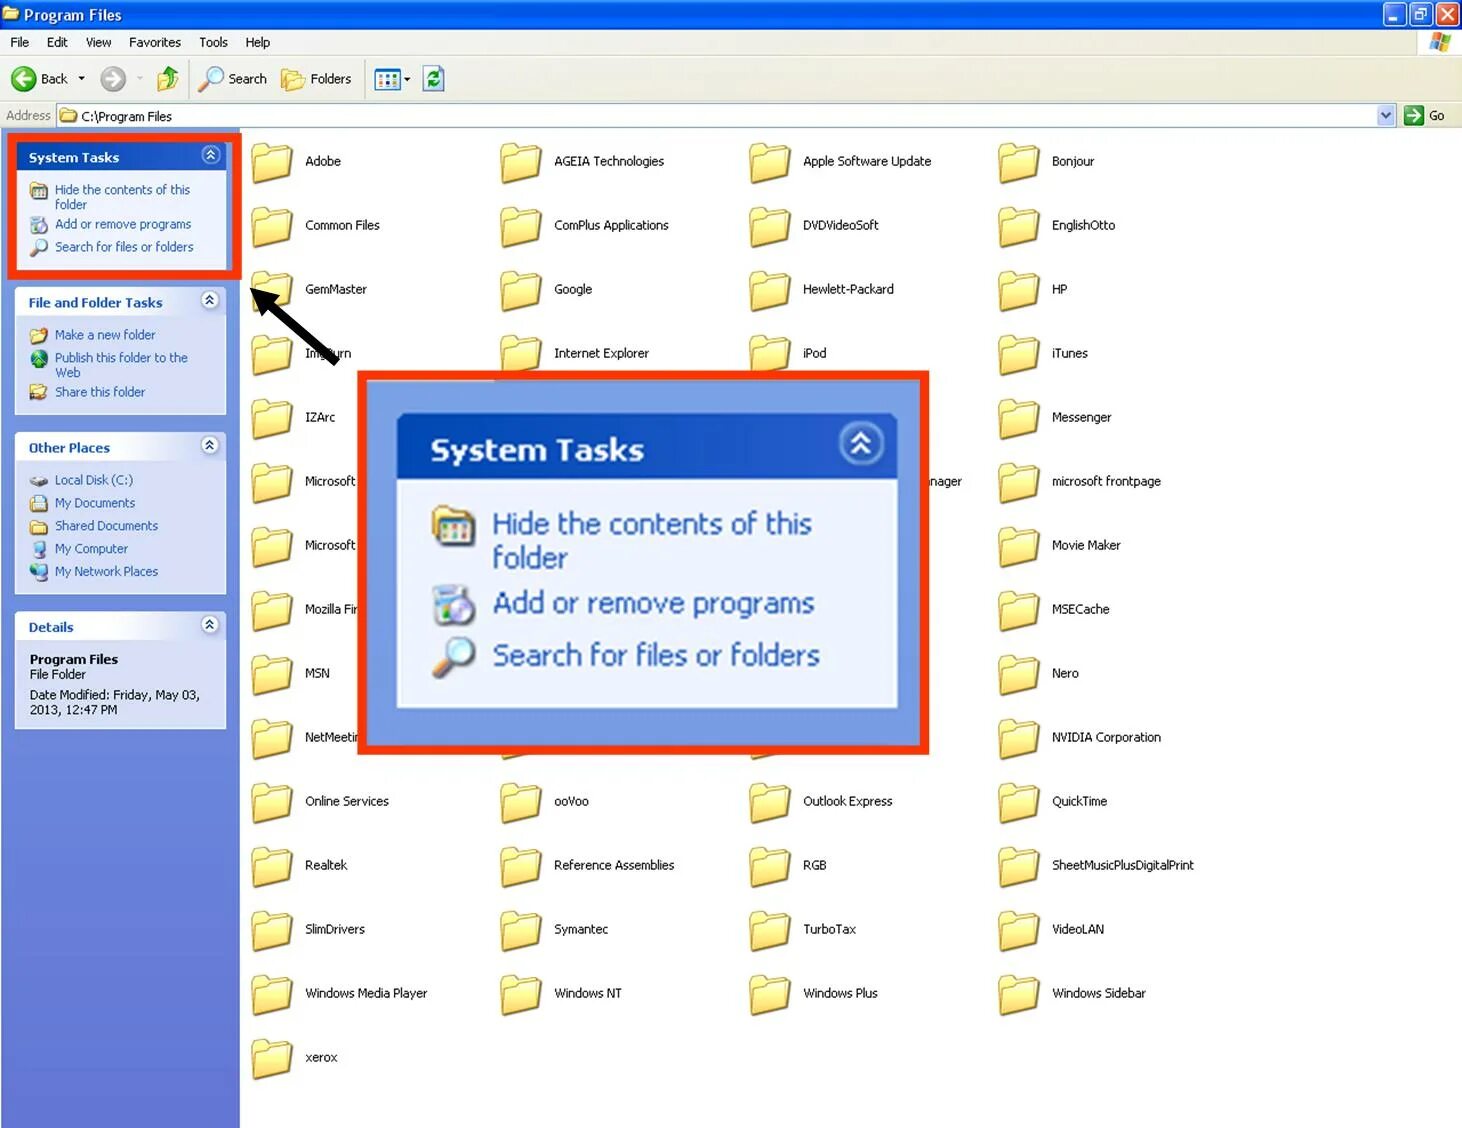Screen dimensions: 1462x1128
Task: Select the Bonjour folder icon
Action: 1019,162
